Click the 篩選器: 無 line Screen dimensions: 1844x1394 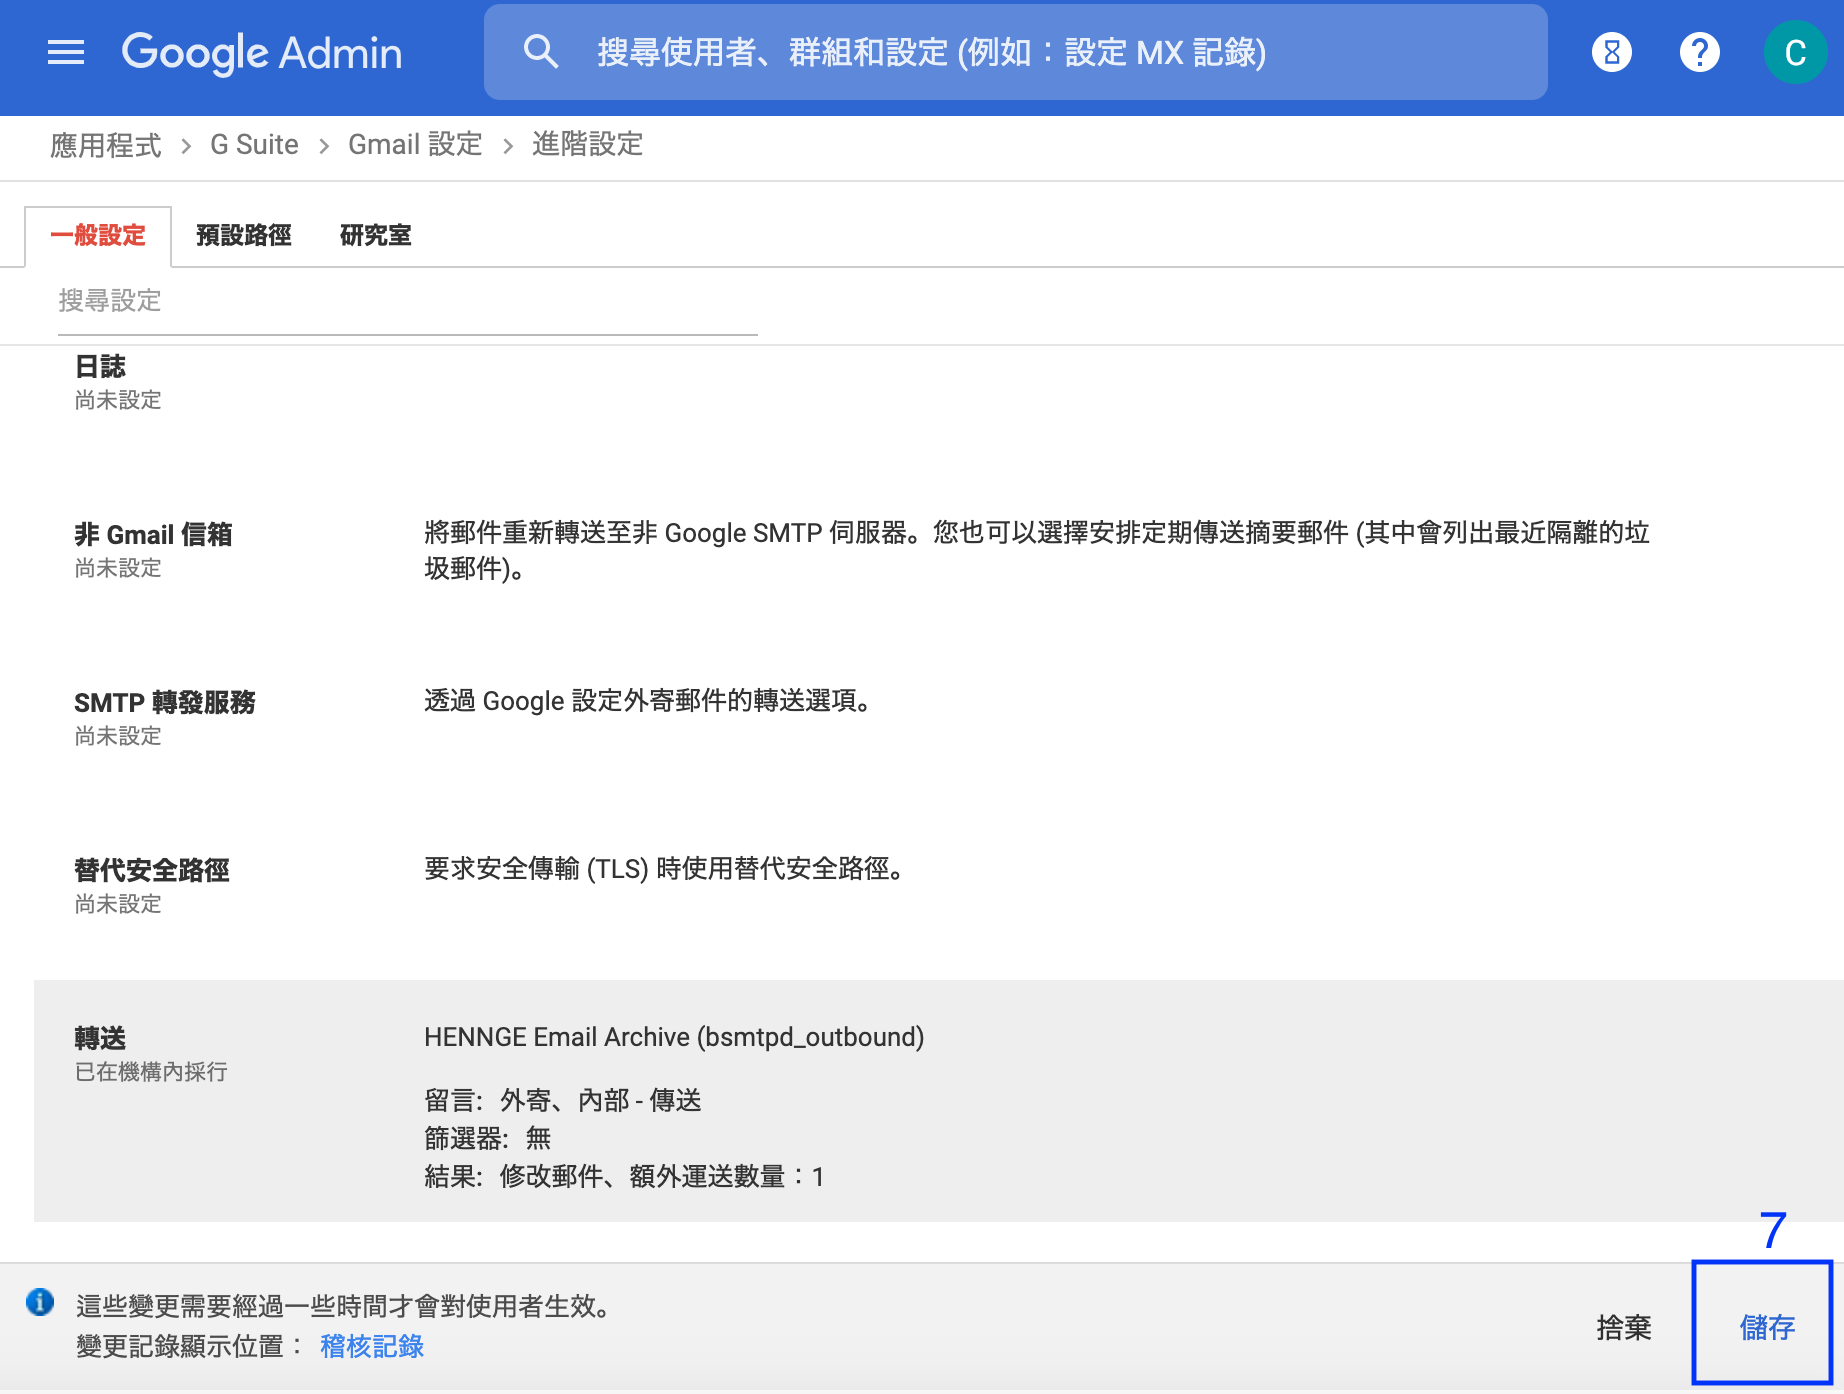point(488,1139)
